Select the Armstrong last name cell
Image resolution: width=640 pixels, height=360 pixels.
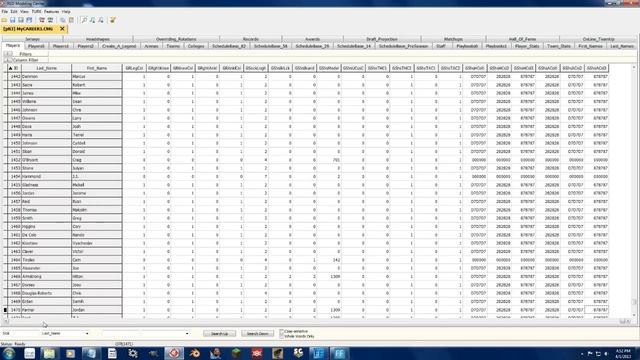click(47, 276)
